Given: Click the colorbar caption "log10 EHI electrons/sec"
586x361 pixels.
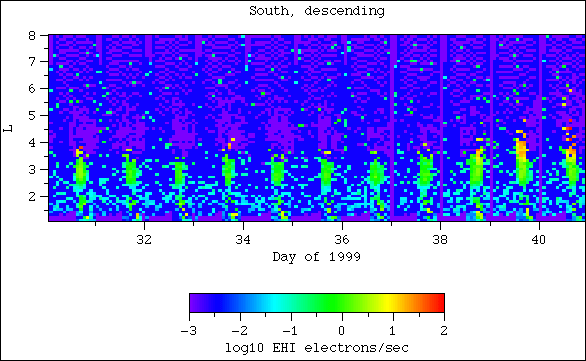Looking at the screenshot, I should [x=317, y=348].
